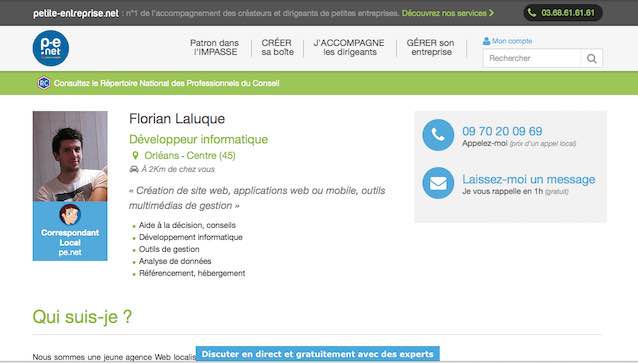Click 'Développement informatique' list item
Viewport: 638px width, 363px height.
190,237
